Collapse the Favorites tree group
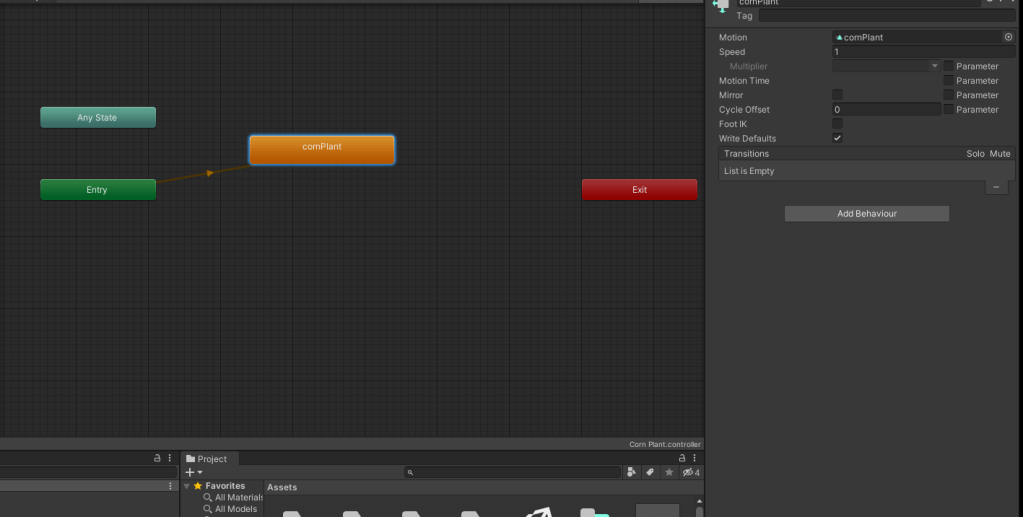Image resolution: width=1023 pixels, height=517 pixels. click(x=186, y=486)
